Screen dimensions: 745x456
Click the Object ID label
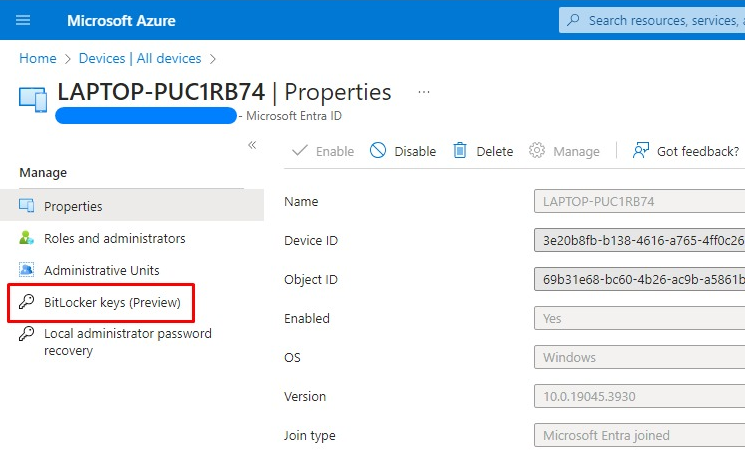(x=311, y=279)
